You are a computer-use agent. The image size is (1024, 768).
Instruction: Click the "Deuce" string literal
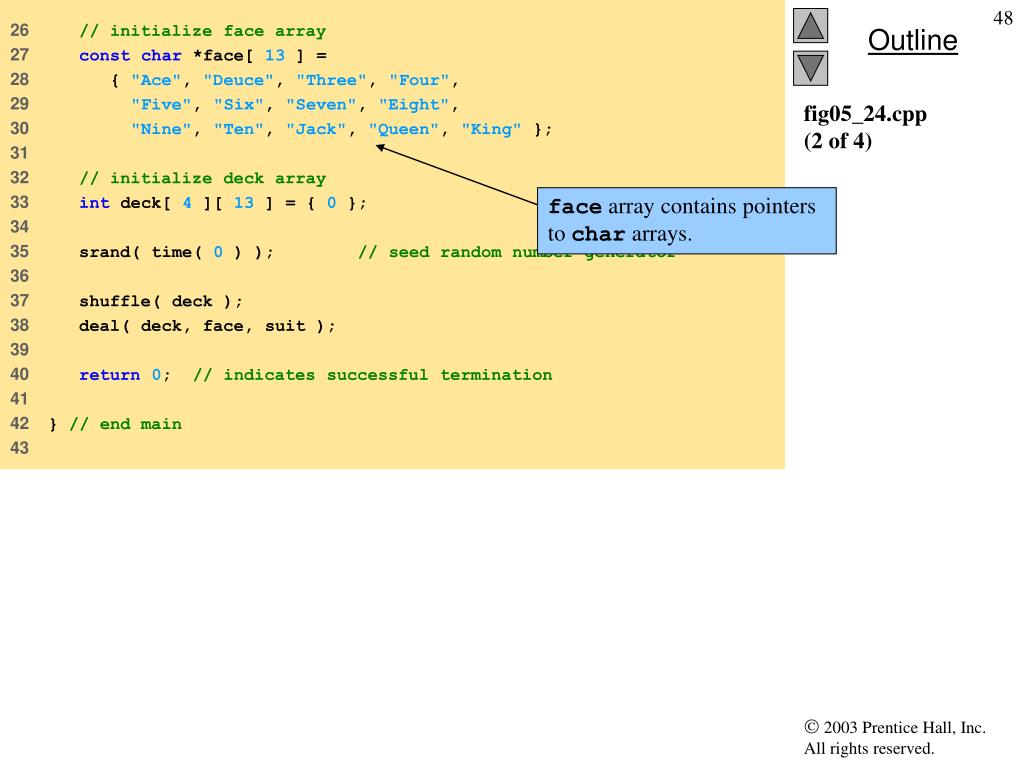(x=238, y=80)
